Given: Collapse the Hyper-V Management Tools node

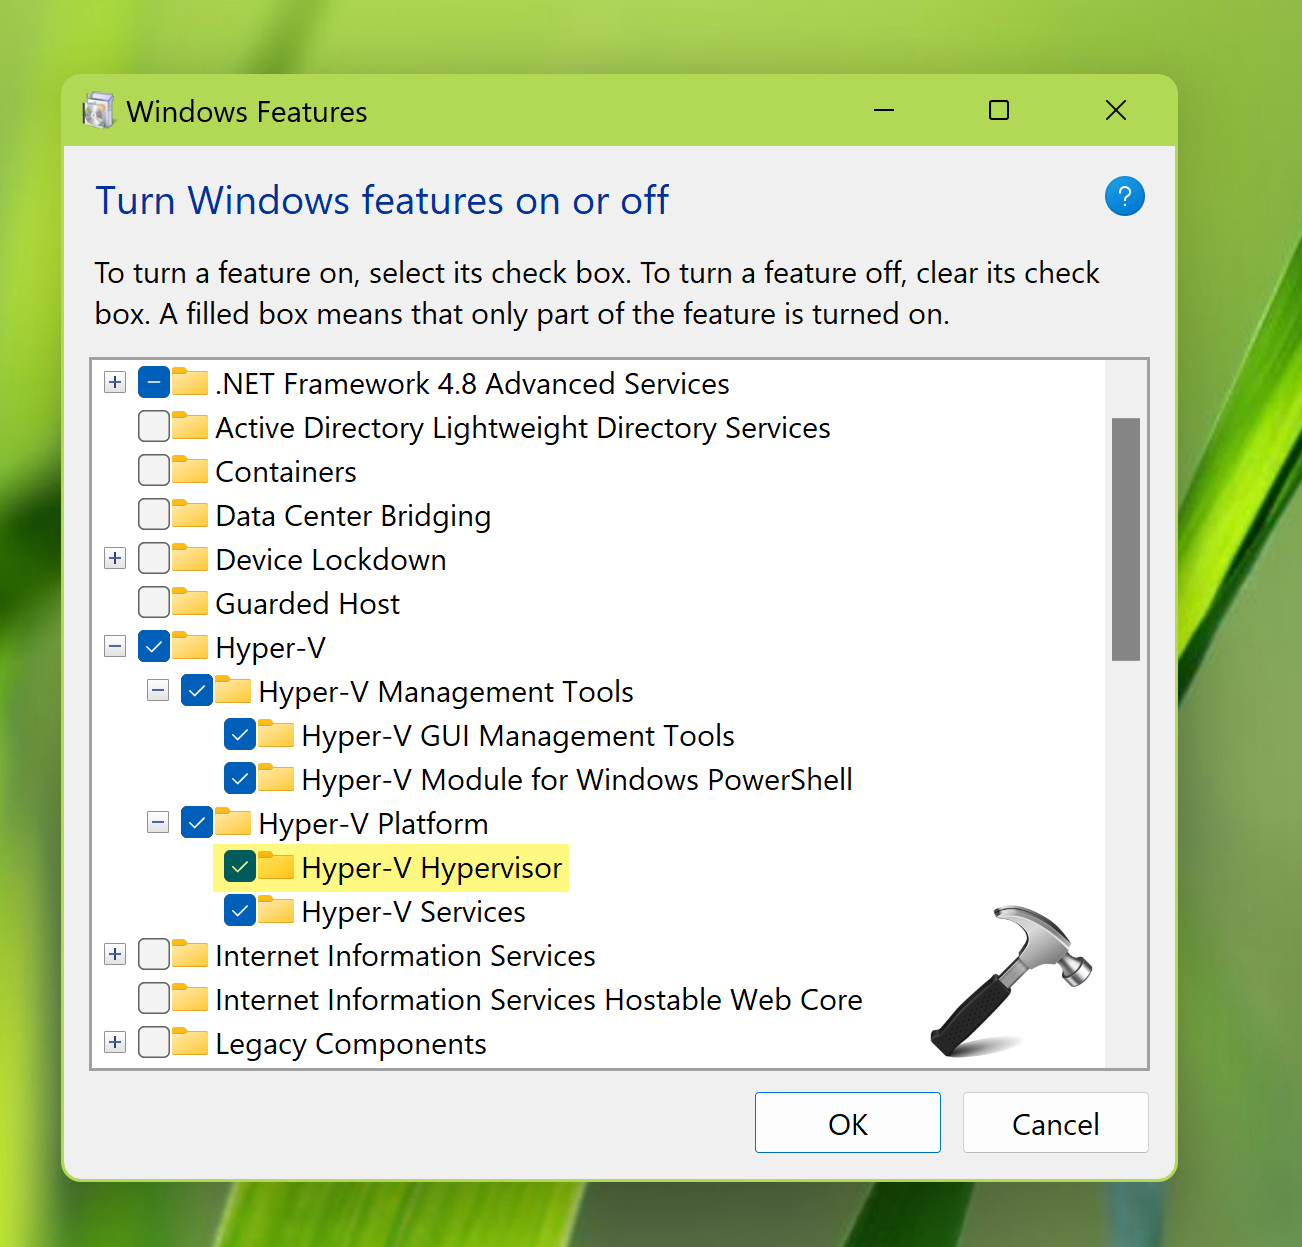Looking at the screenshot, I should coord(158,690).
